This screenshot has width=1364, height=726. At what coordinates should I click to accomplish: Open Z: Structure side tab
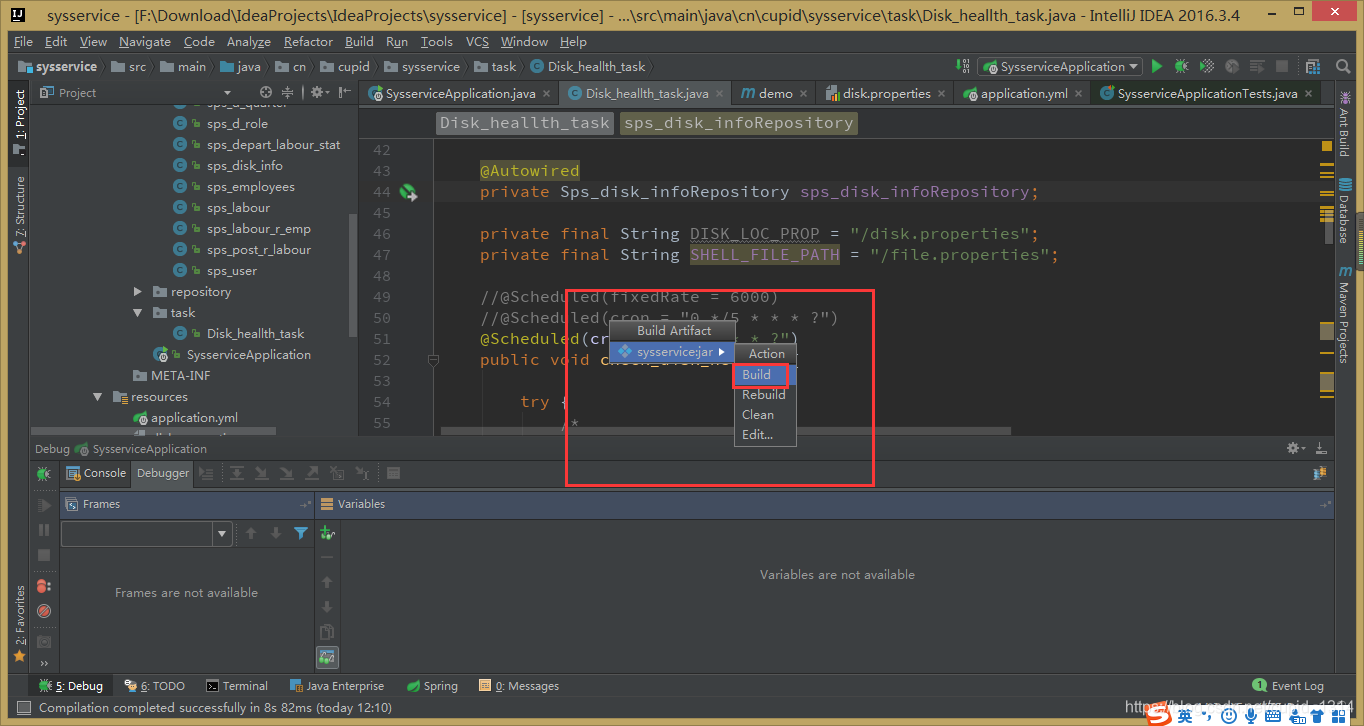point(19,216)
